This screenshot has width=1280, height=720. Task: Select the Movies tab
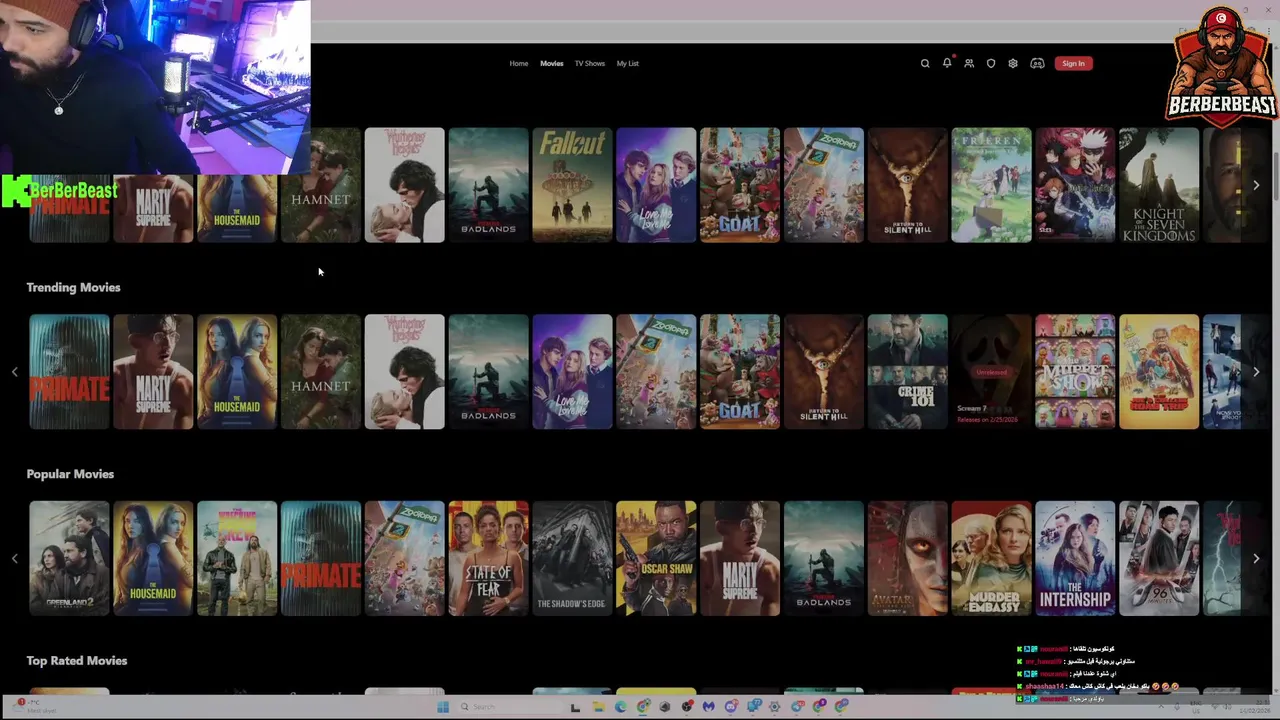(552, 63)
